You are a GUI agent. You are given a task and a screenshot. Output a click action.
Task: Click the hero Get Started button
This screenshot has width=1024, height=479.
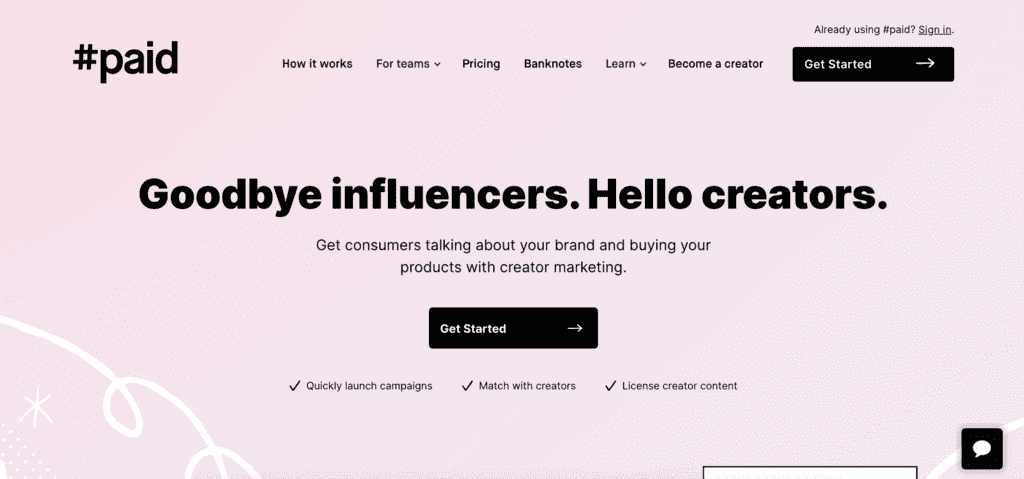[x=513, y=328]
